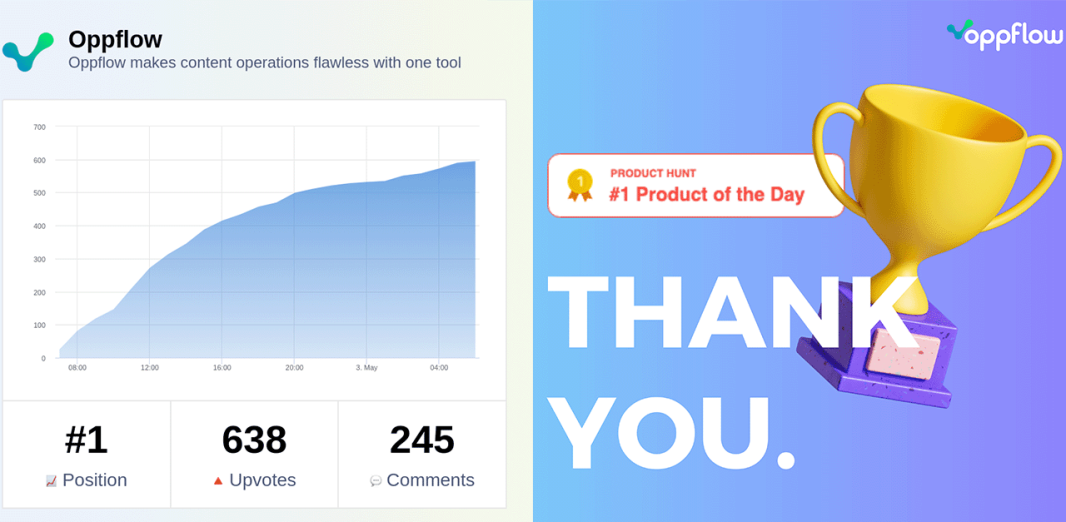Image resolution: width=1066 pixels, height=522 pixels.
Task: Click the 12:00 x-axis label
Action: tap(150, 368)
